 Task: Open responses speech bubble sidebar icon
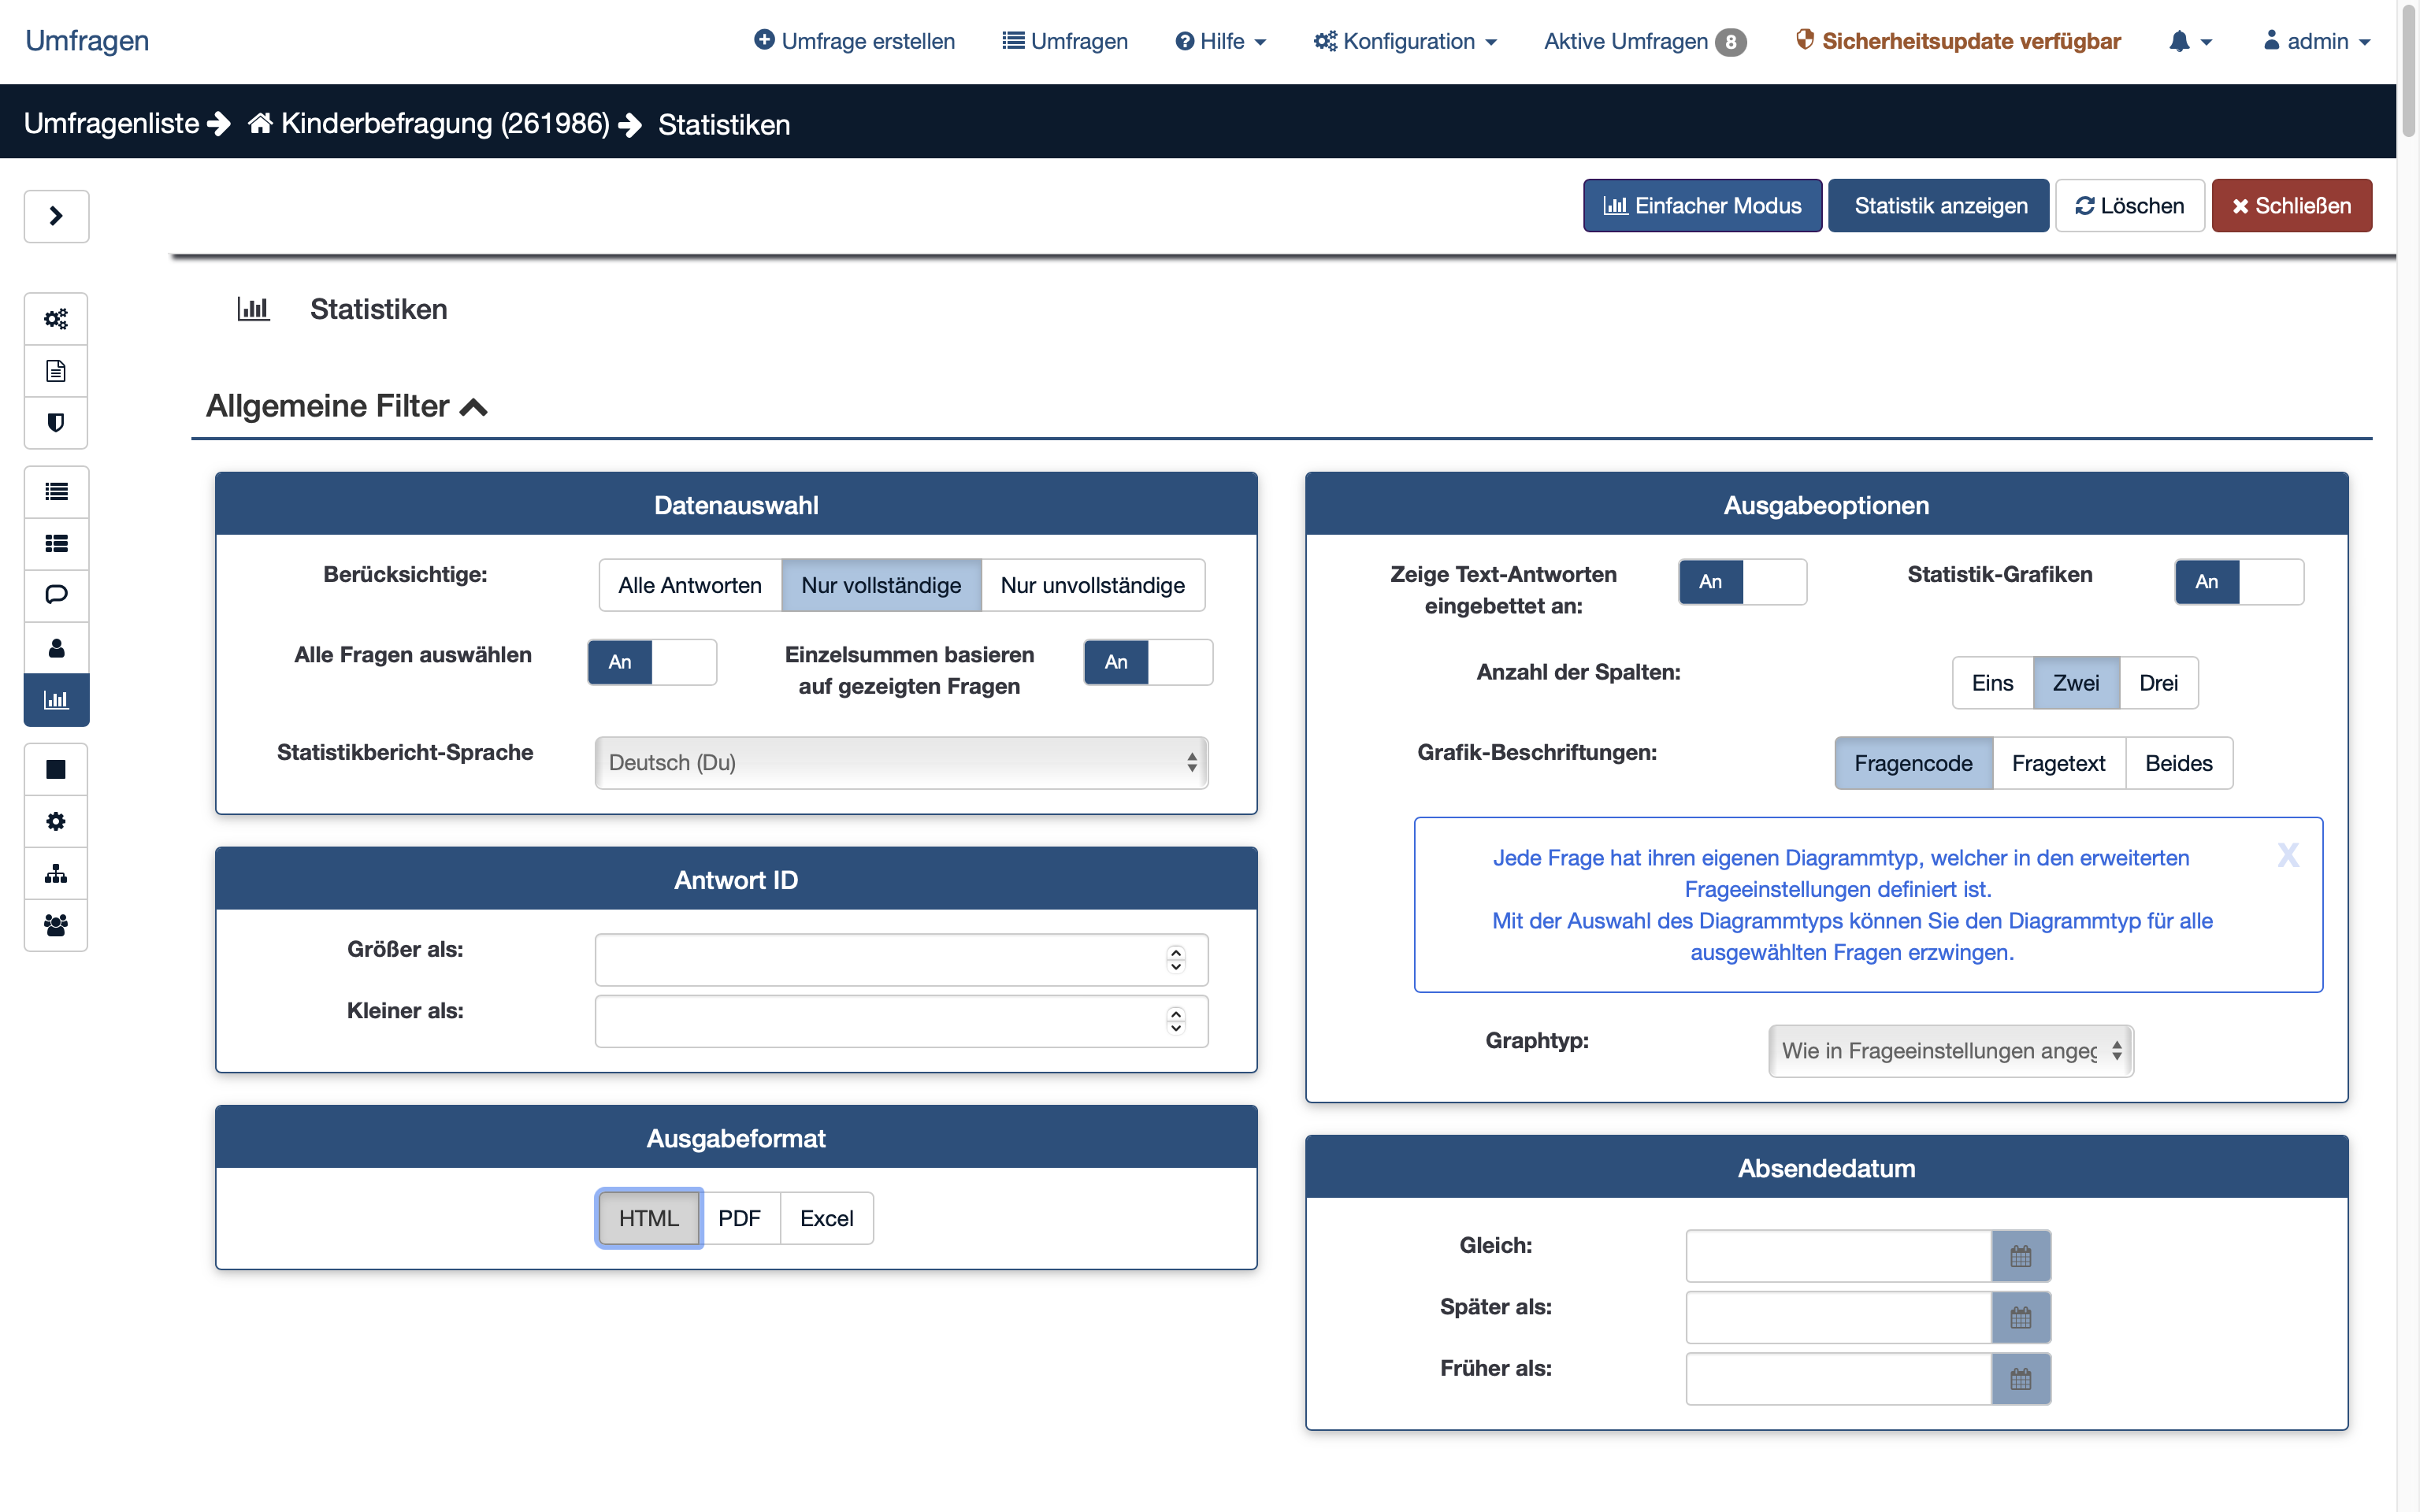(x=56, y=595)
